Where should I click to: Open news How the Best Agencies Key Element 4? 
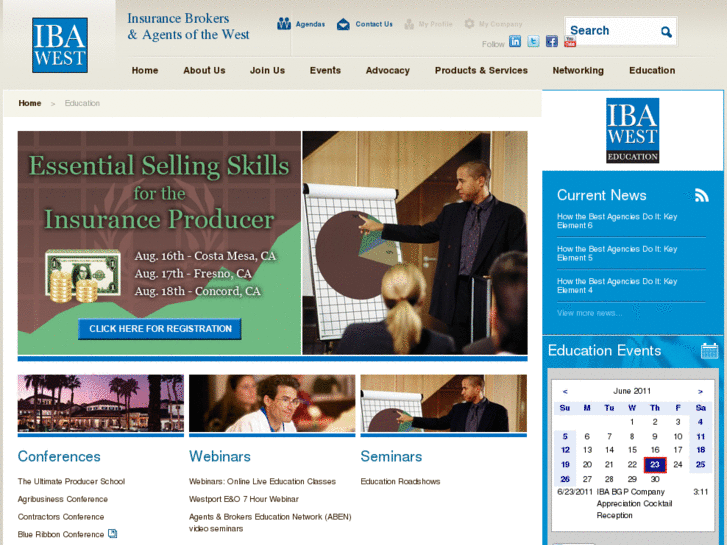[x=617, y=286]
